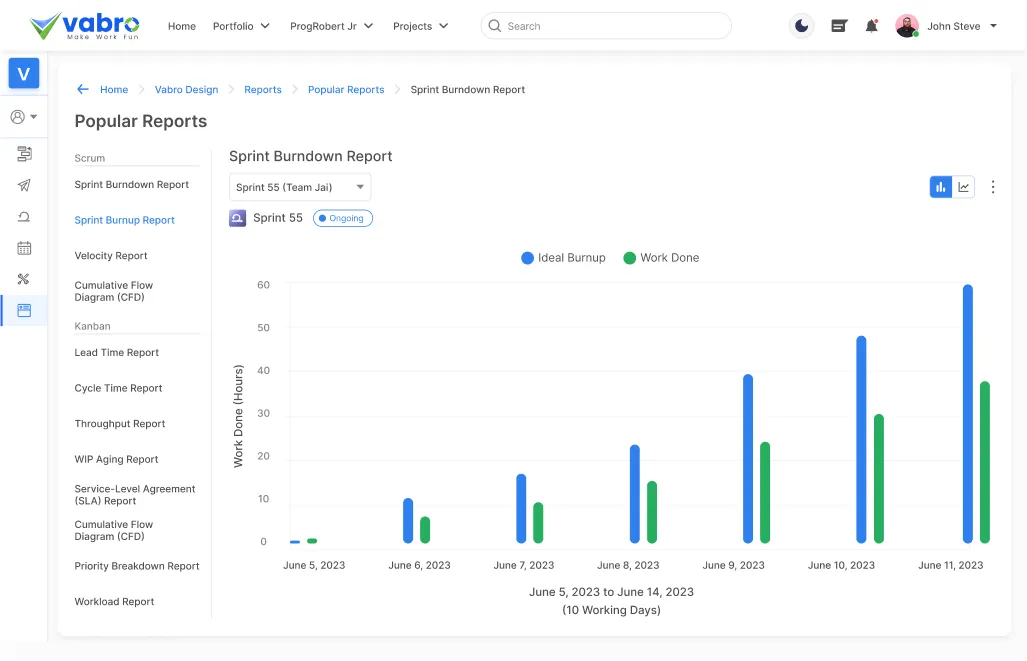The height and width of the screenshot is (661, 1027).
Task: Open notifications via the bell icon
Action: tap(871, 25)
